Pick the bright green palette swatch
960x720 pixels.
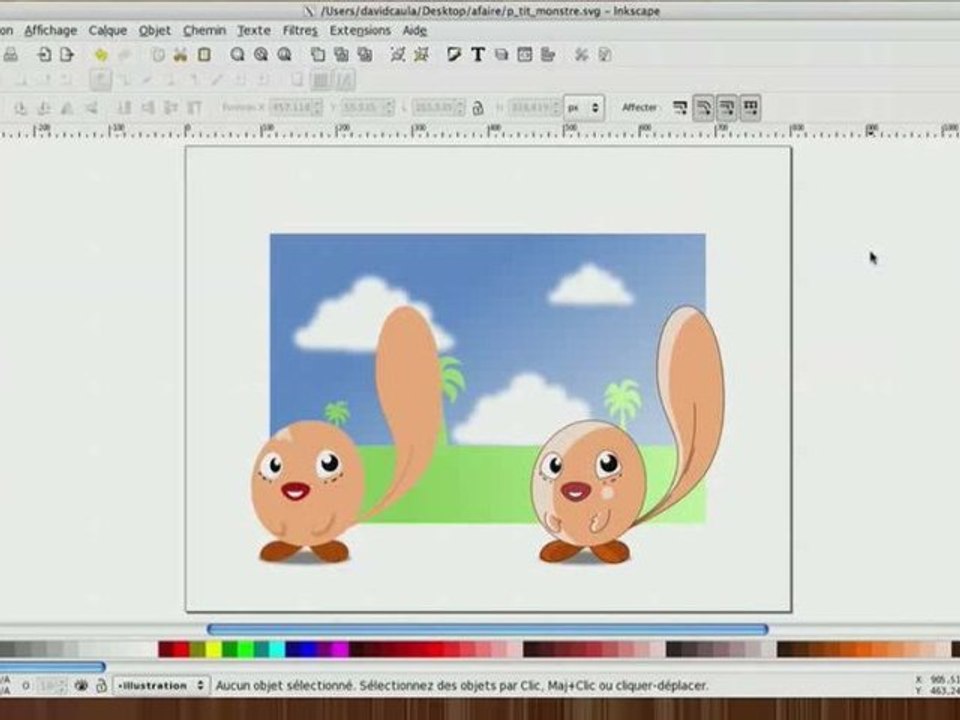click(x=246, y=649)
